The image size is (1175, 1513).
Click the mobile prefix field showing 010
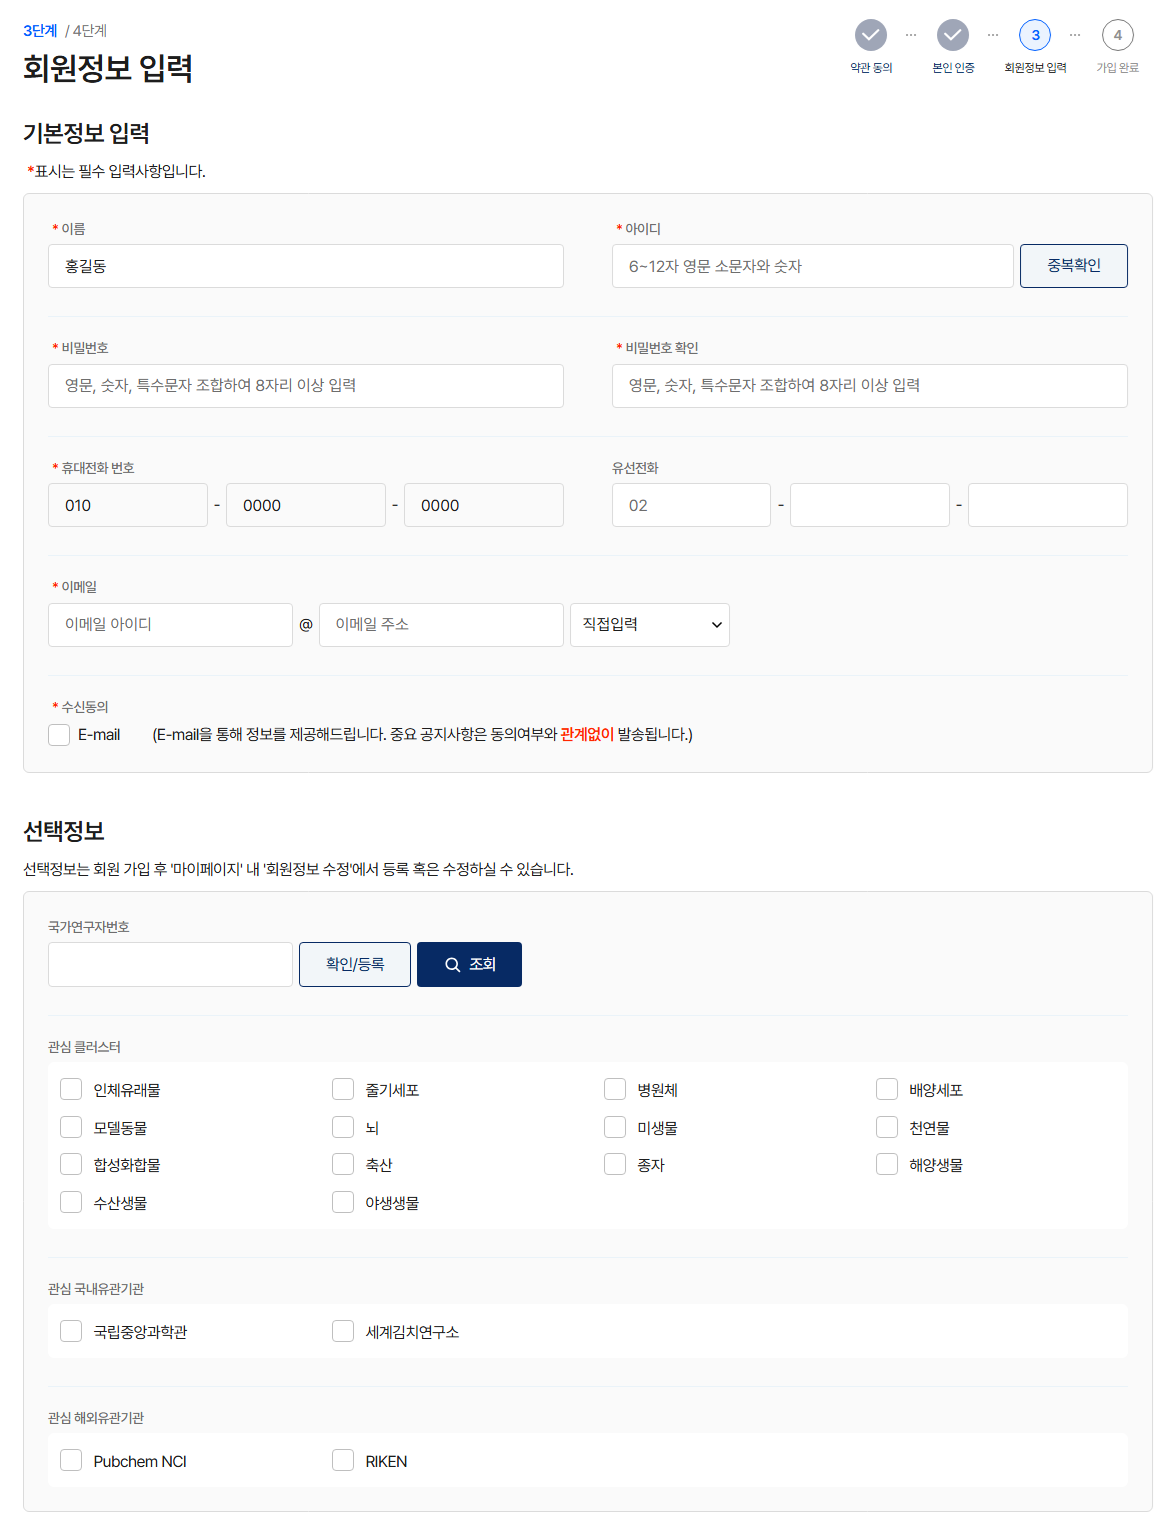tap(128, 505)
